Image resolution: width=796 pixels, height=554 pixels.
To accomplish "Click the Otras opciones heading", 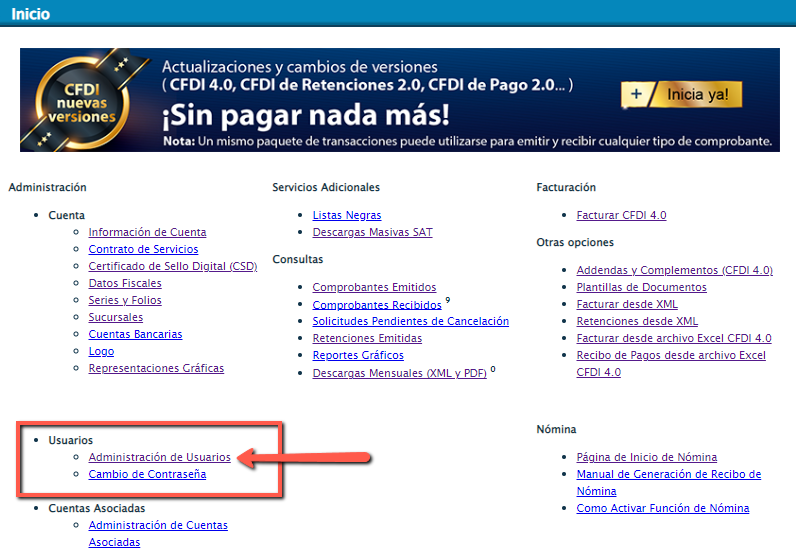I will pos(575,242).
